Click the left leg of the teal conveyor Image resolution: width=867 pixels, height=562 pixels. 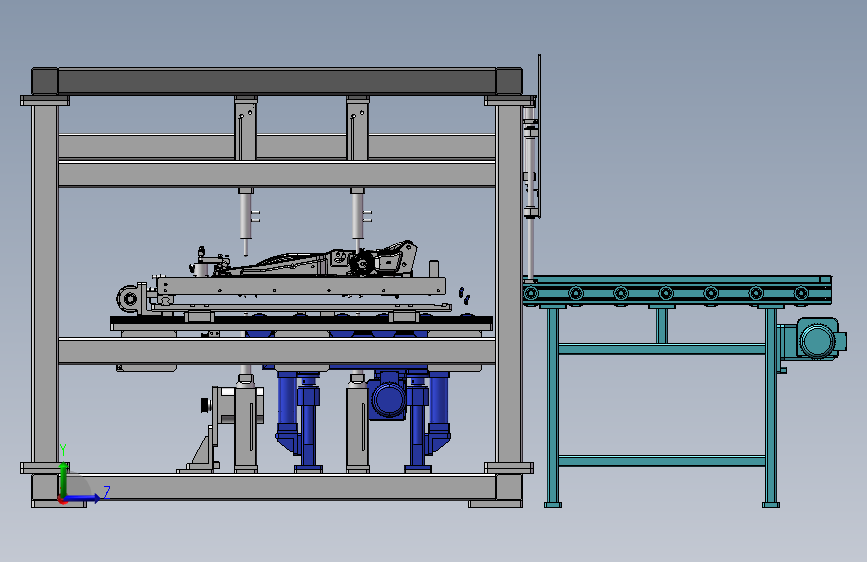pyautogui.click(x=552, y=408)
